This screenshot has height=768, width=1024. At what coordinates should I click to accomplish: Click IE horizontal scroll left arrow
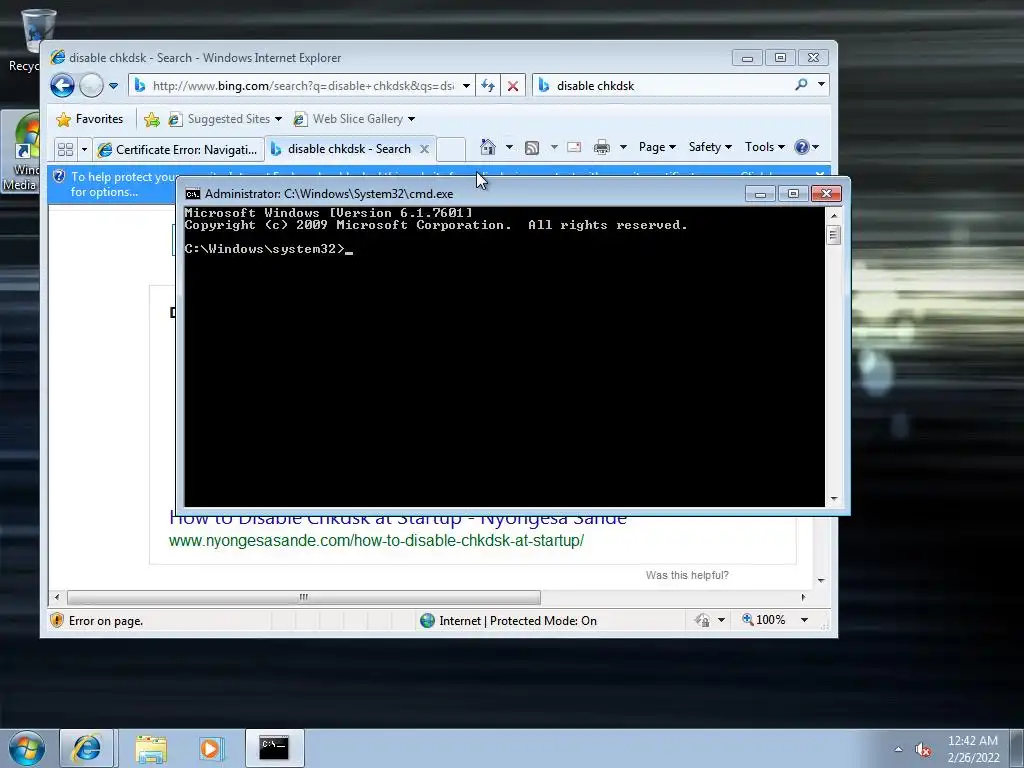(x=57, y=597)
